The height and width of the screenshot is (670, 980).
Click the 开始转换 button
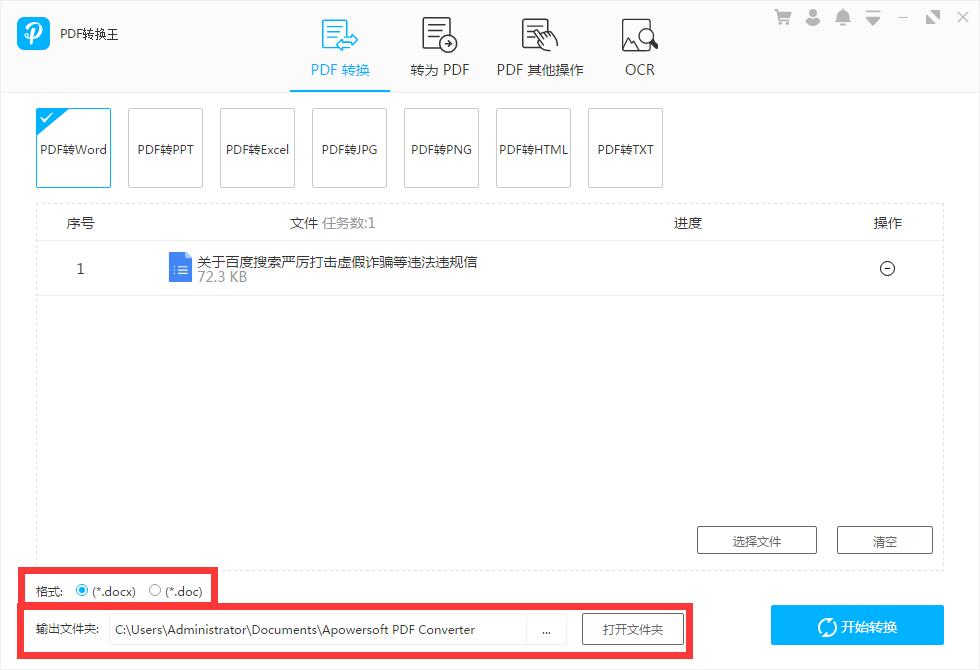(856, 625)
